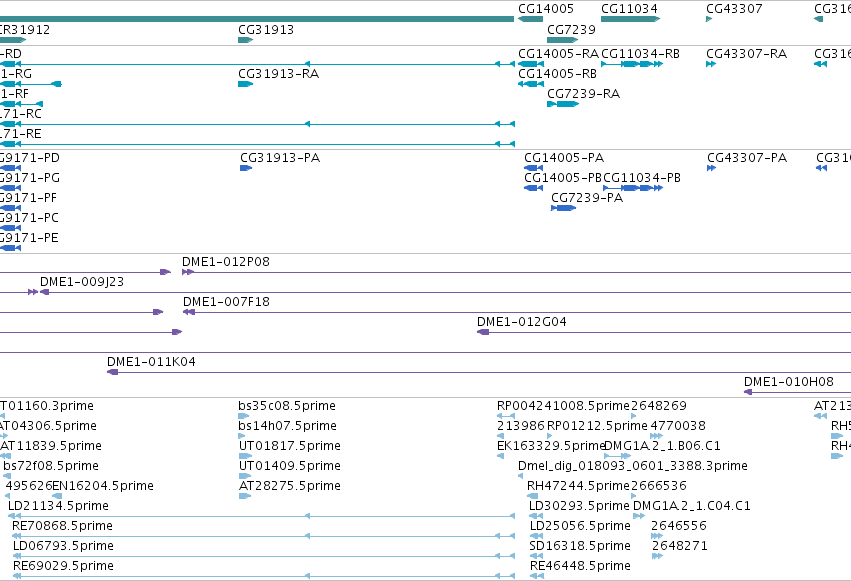Viewport: 851px width, 581px height.
Task: Click the G9171-PC protein label
Action: click(x=29, y=218)
